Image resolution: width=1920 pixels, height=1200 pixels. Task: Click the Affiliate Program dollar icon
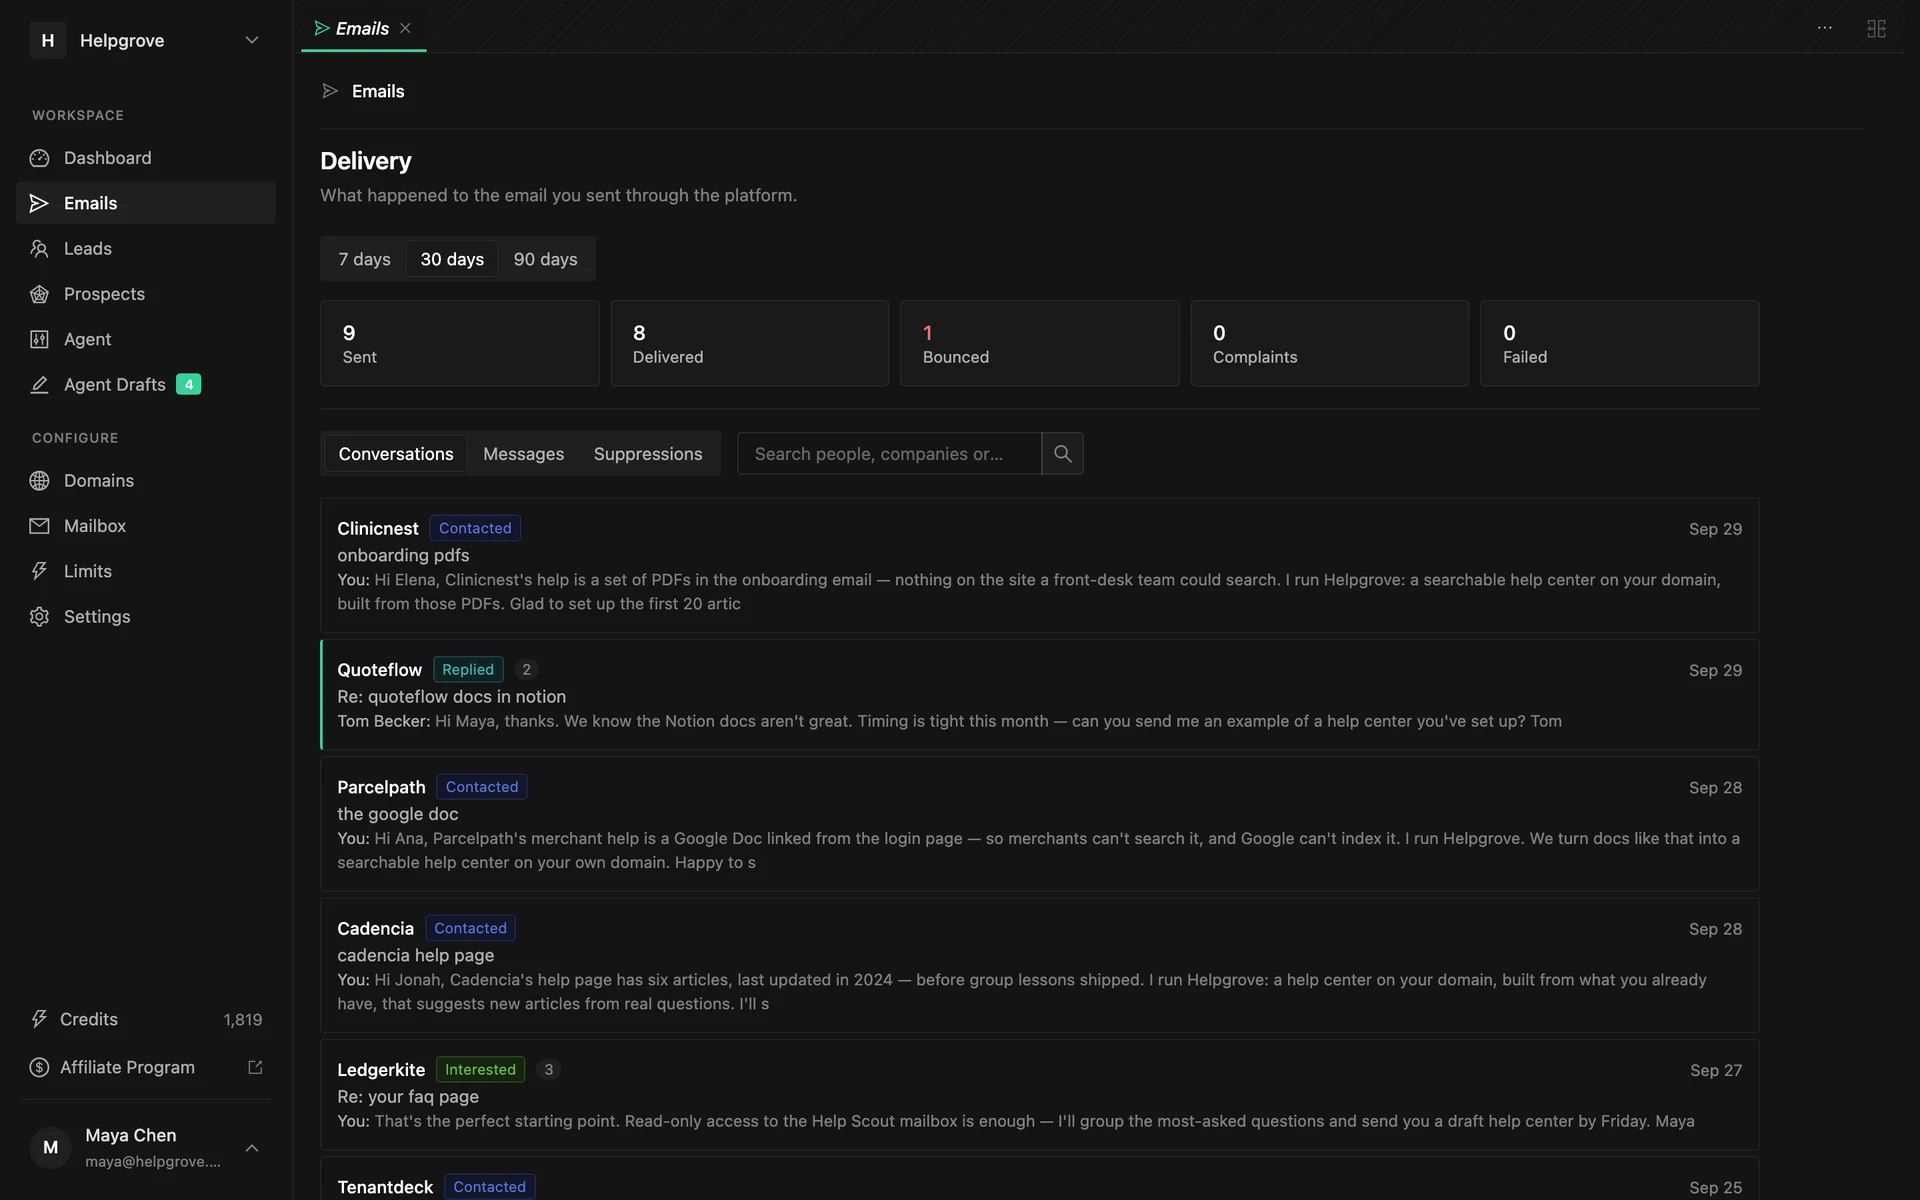39,1067
